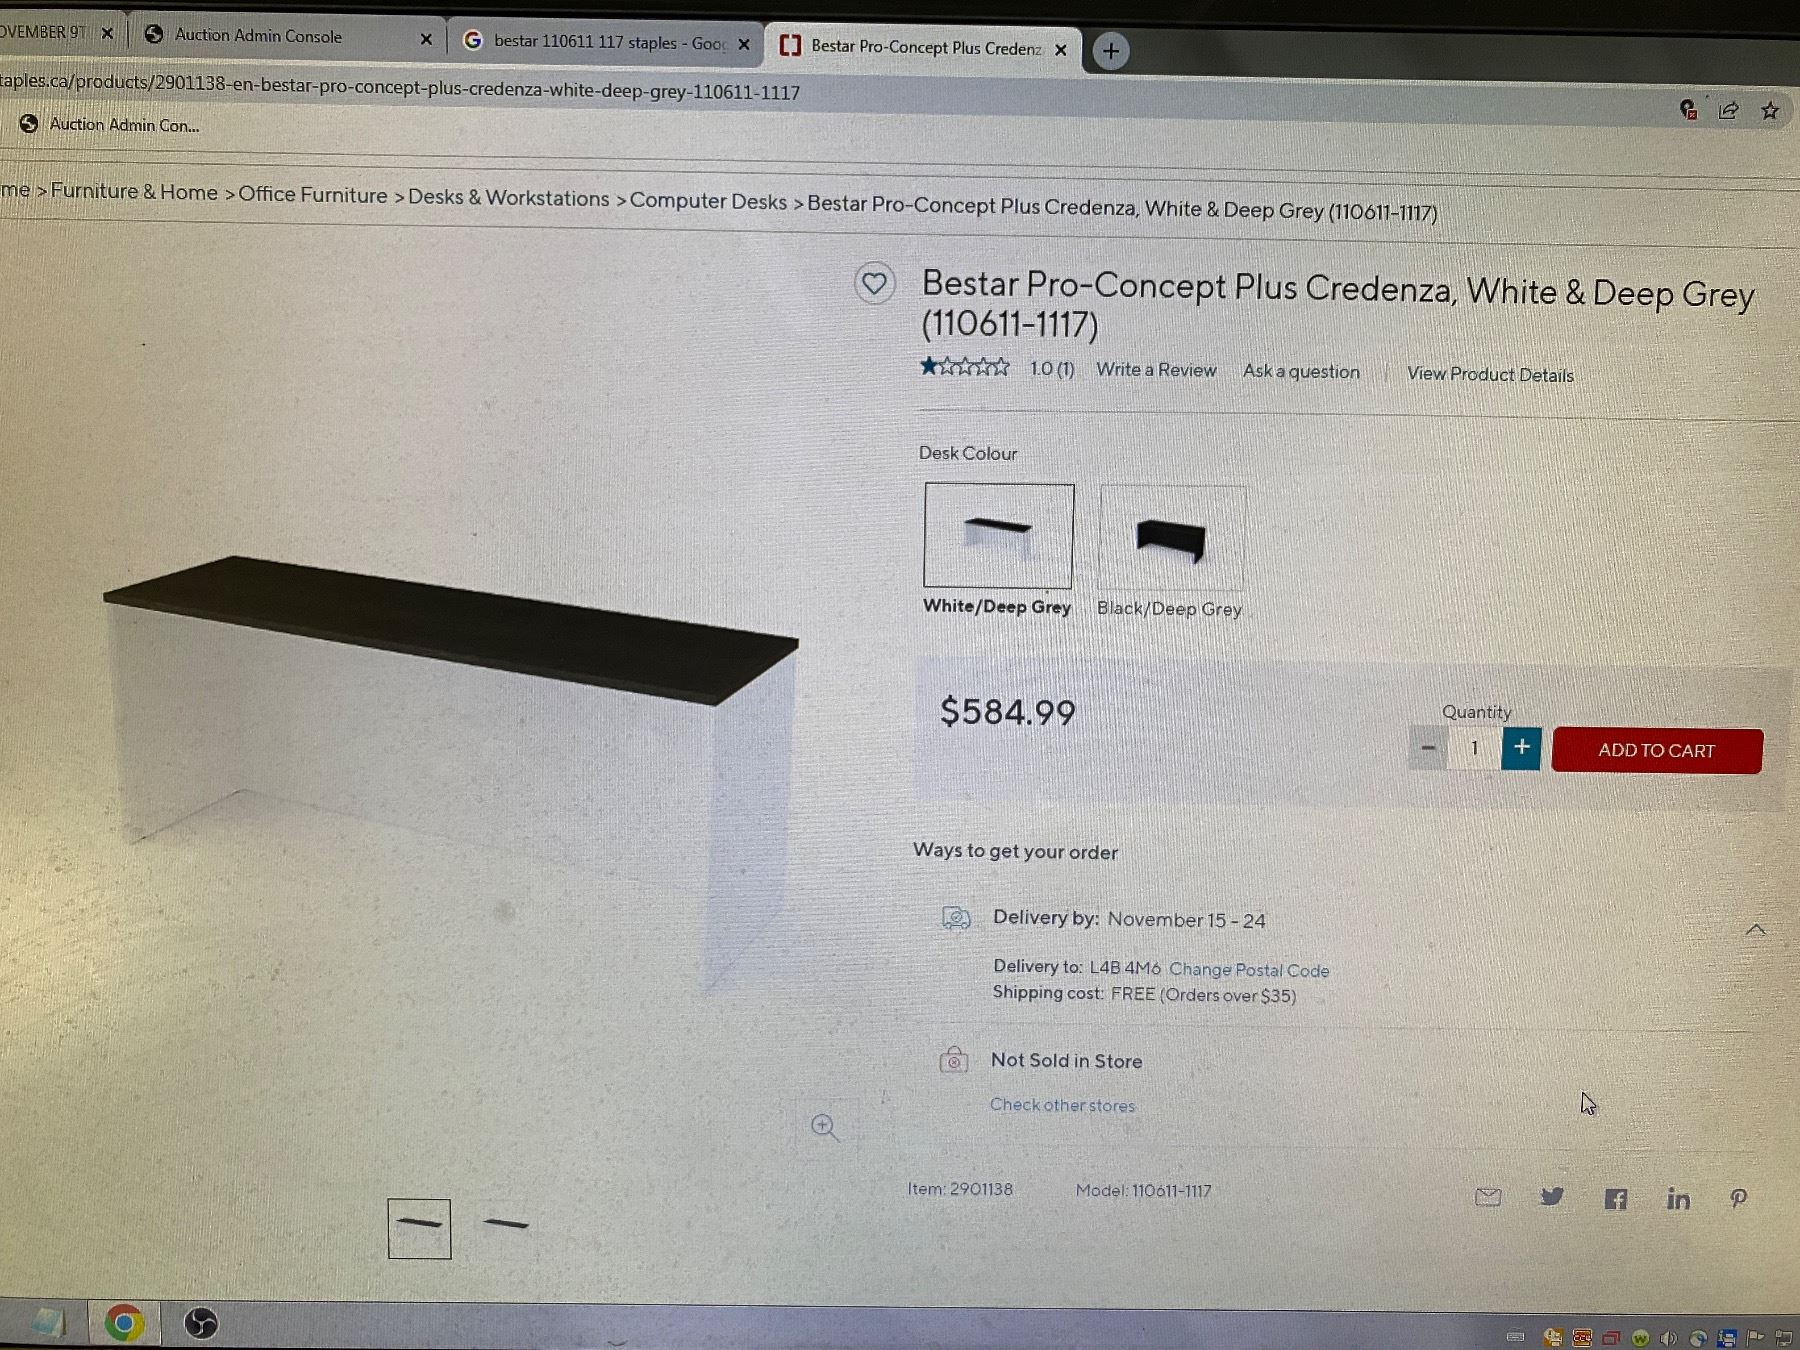
Task: Collapse the Delivery by section chevron
Action: [x=1755, y=930]
